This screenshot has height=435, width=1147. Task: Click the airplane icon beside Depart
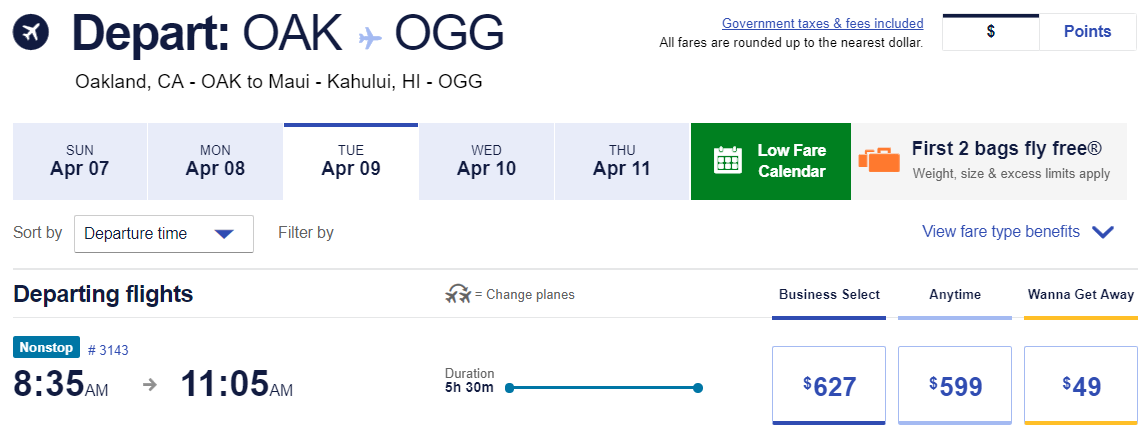tap(31, 34)
